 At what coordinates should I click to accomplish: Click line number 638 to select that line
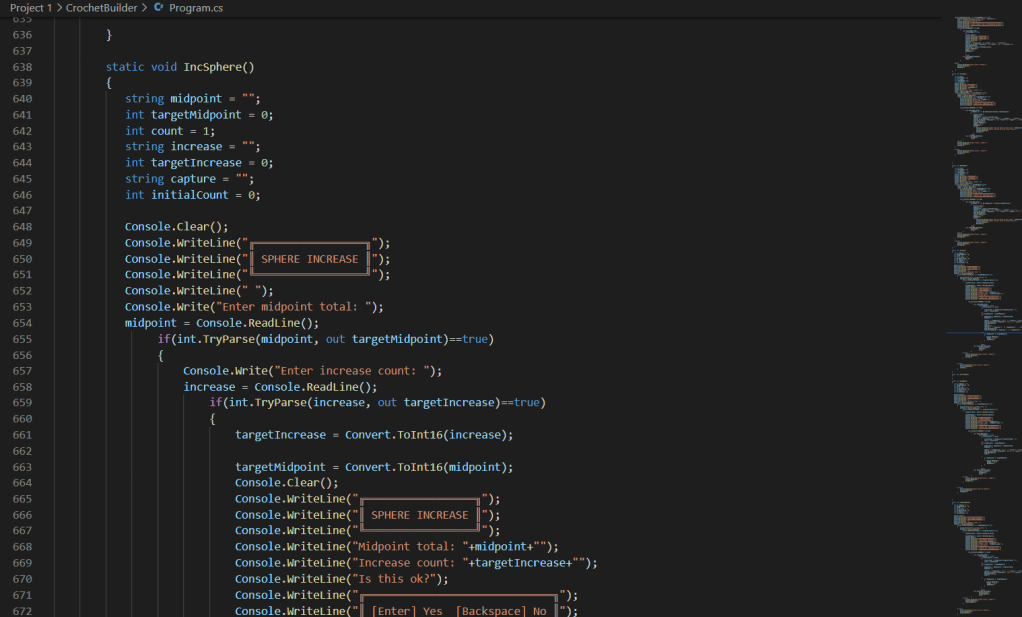coord(22,66)
